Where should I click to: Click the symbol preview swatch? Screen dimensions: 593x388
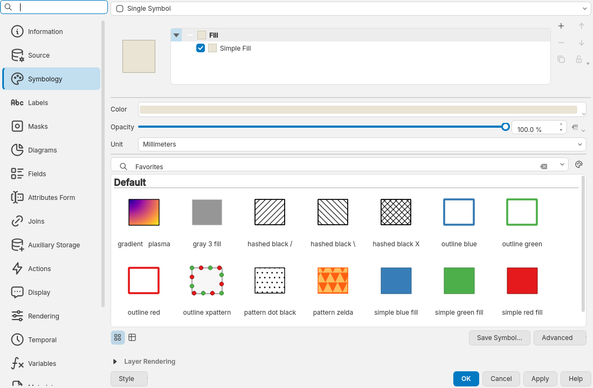[x=139, y=56]
